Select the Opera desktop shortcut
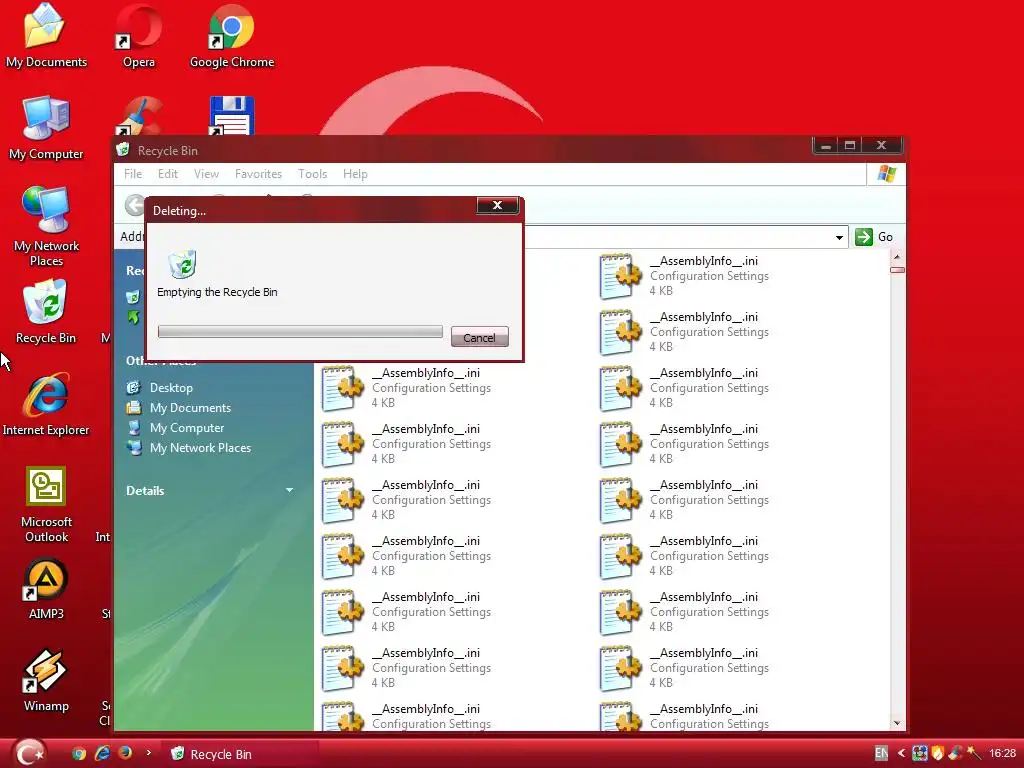The width and height of the screenshot is (1024, 768). pos(138,36)
